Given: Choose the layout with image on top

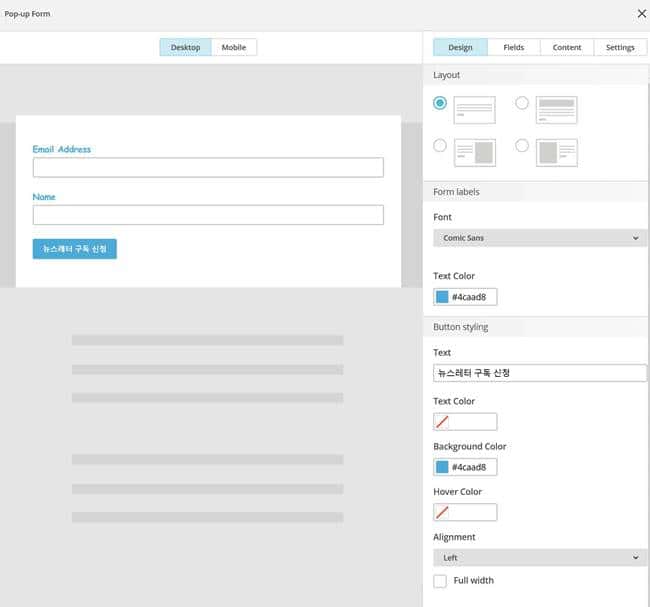Looking at the screenshot, I should tap(557, 109).
